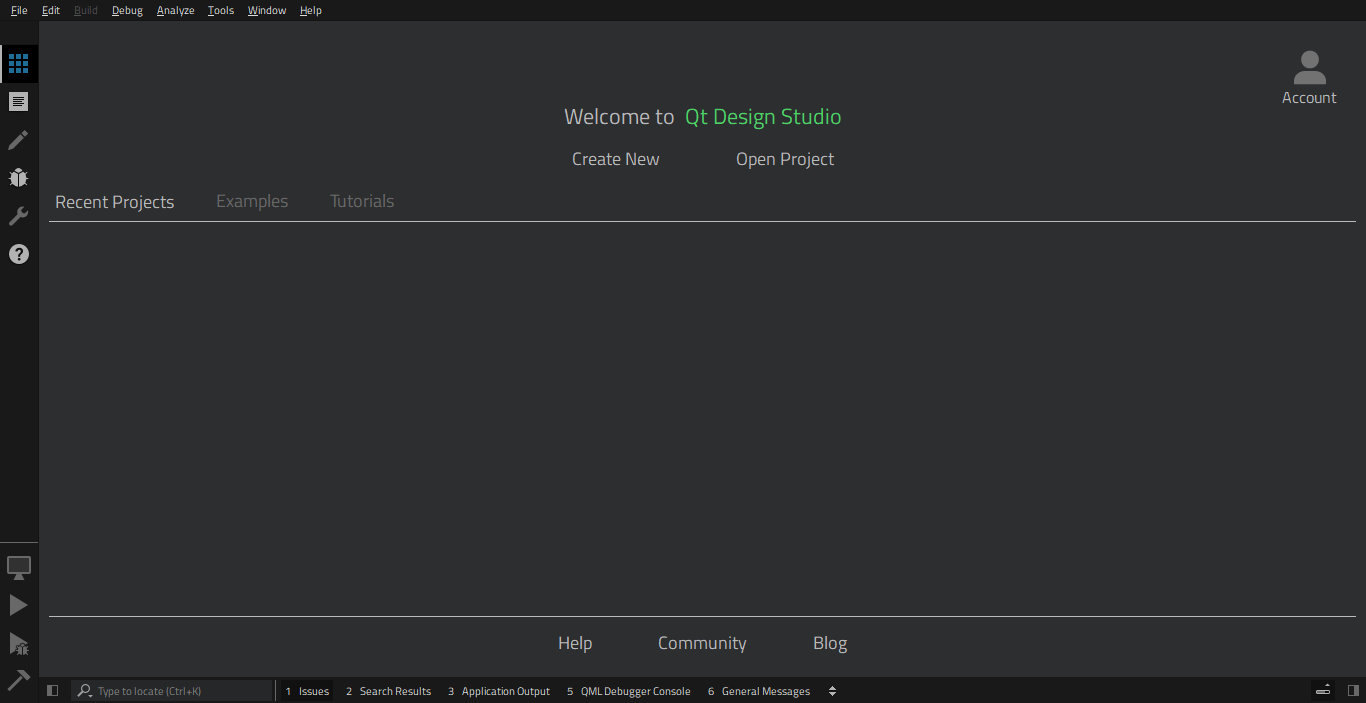
Task: Open the Account panel
Action: tap(1309, 77)
